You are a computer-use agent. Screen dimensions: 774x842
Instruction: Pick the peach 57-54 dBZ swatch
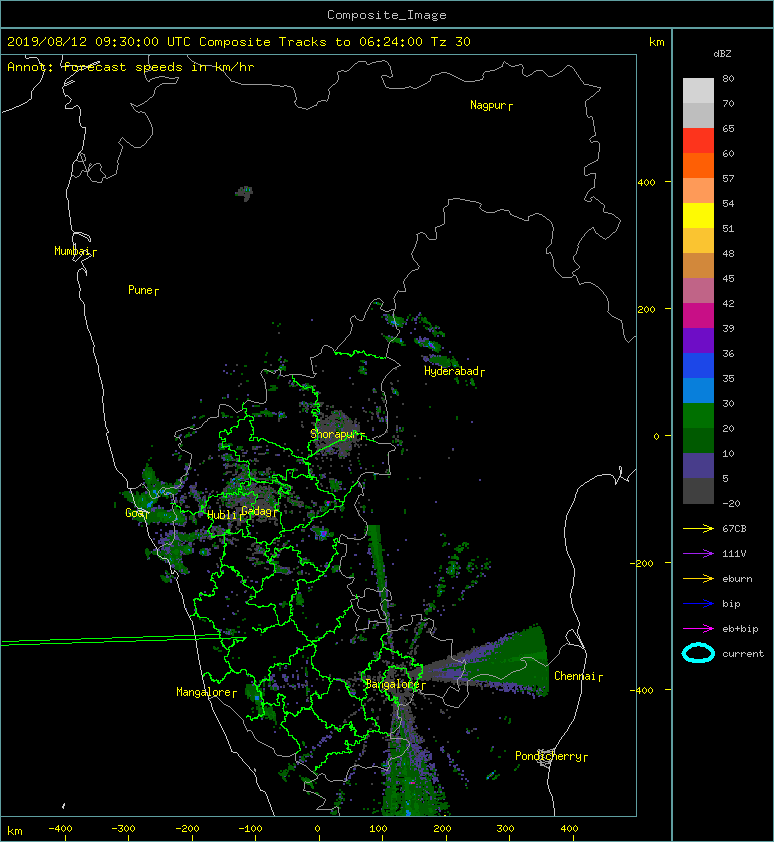pyautogui.click(x=698, y=190)
